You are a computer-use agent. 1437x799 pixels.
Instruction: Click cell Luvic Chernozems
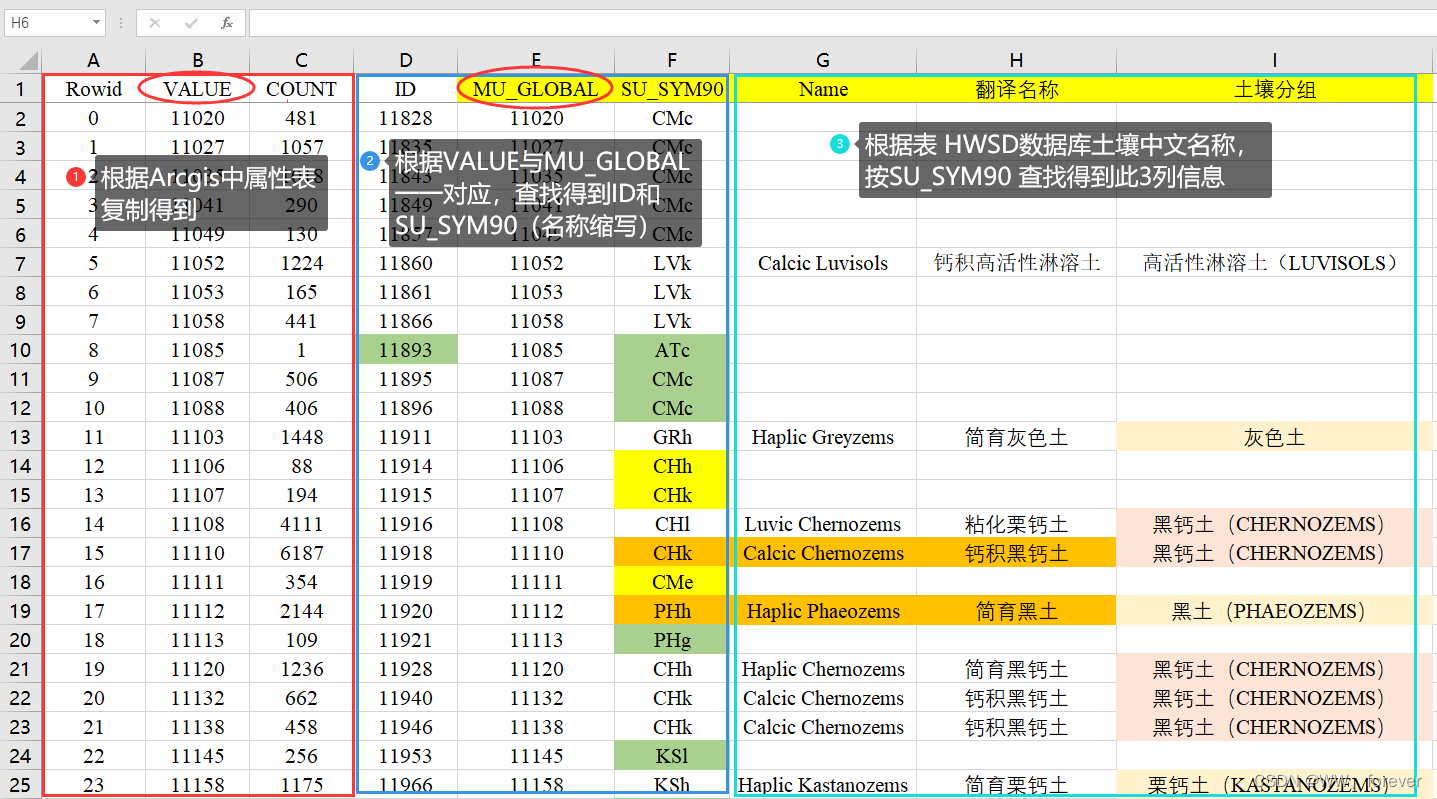823,524
